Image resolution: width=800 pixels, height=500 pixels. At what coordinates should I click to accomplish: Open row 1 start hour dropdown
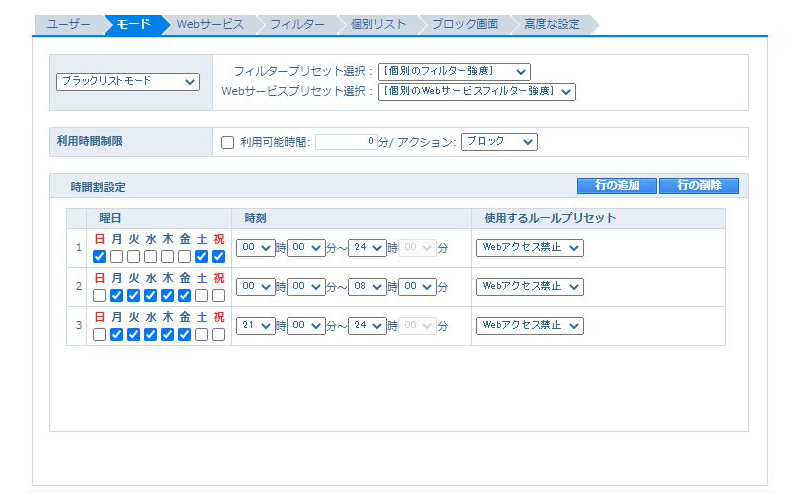click(256, 247)
